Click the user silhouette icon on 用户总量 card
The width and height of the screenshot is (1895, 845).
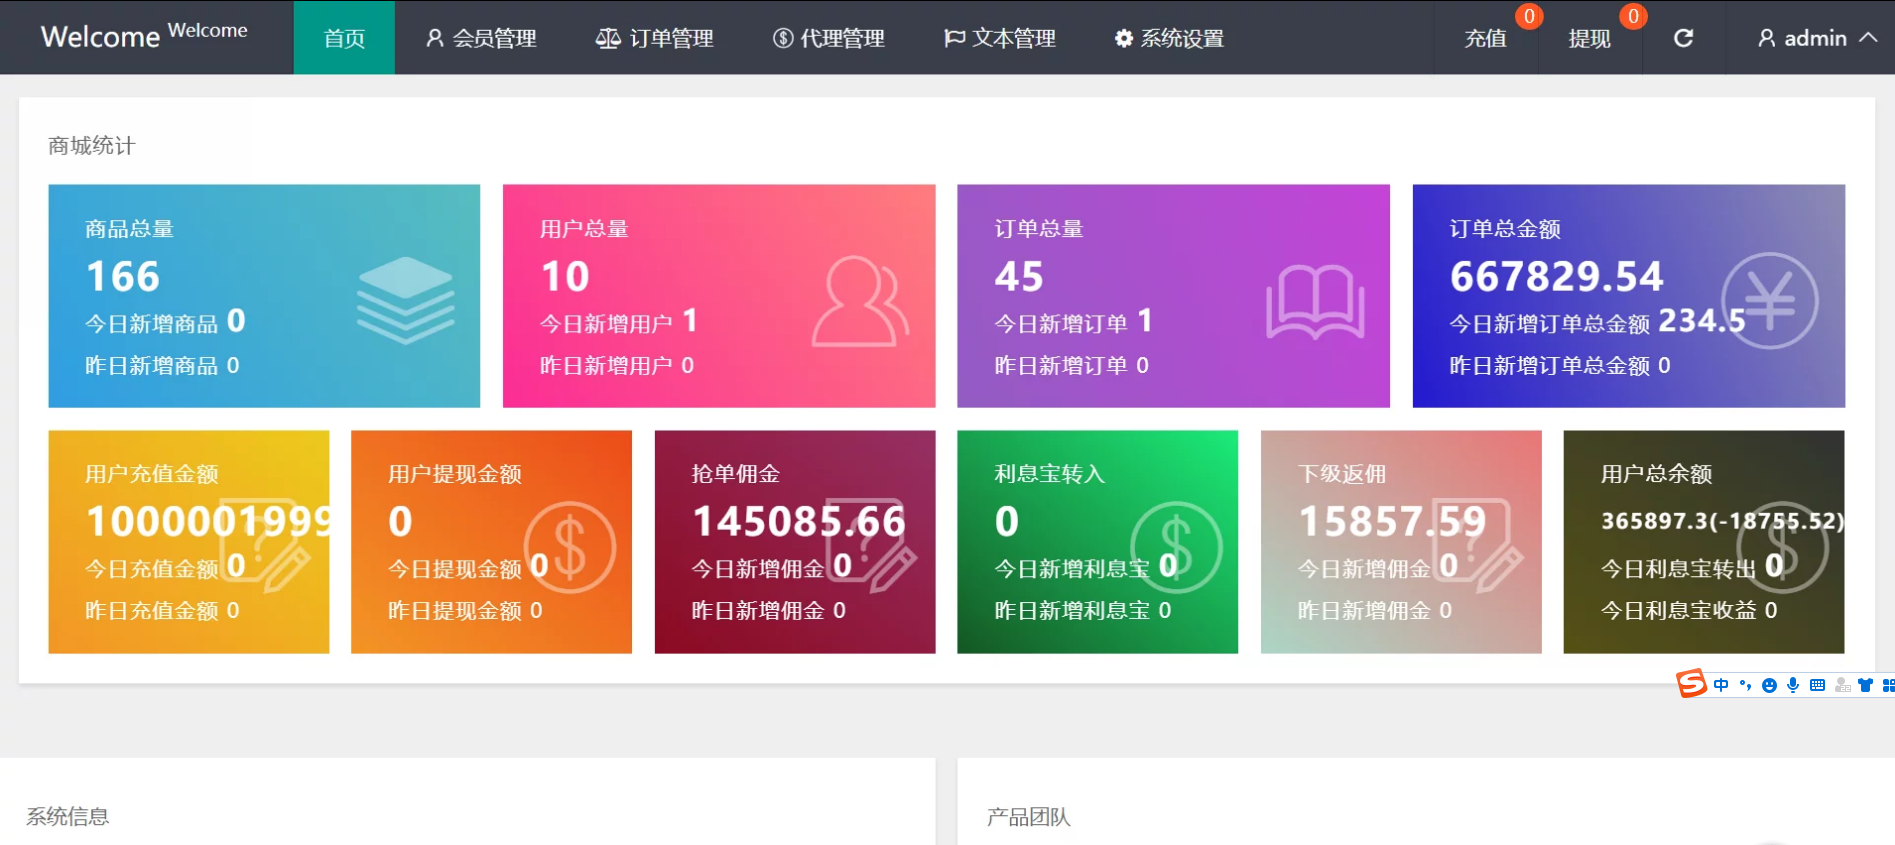point(859,301)
